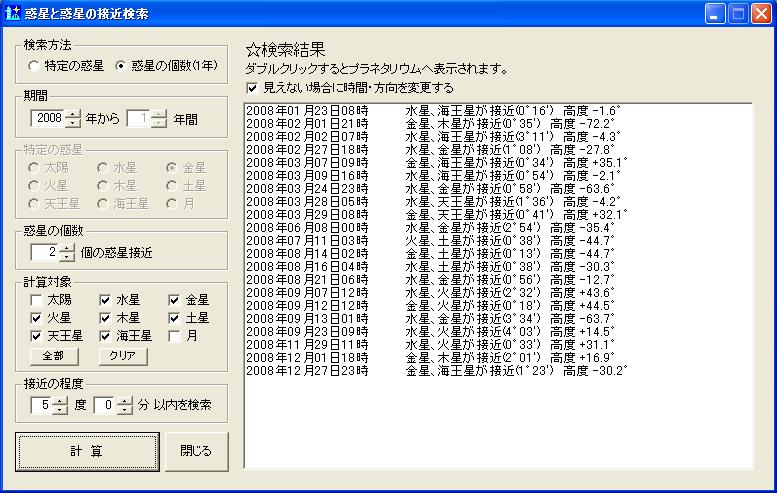
Task: Adjust the 度 degree spinner
Action: (x=58, y=405)
